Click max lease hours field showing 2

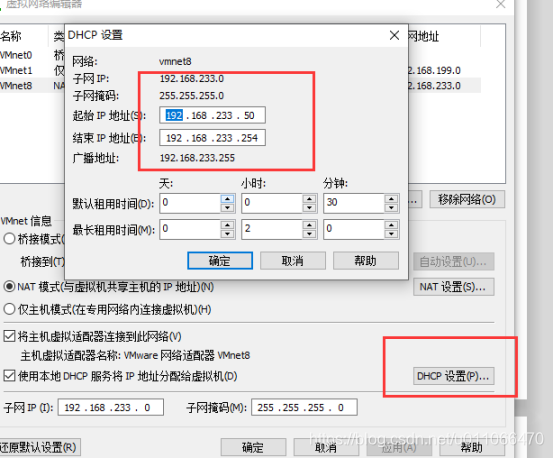pos(272,229)
